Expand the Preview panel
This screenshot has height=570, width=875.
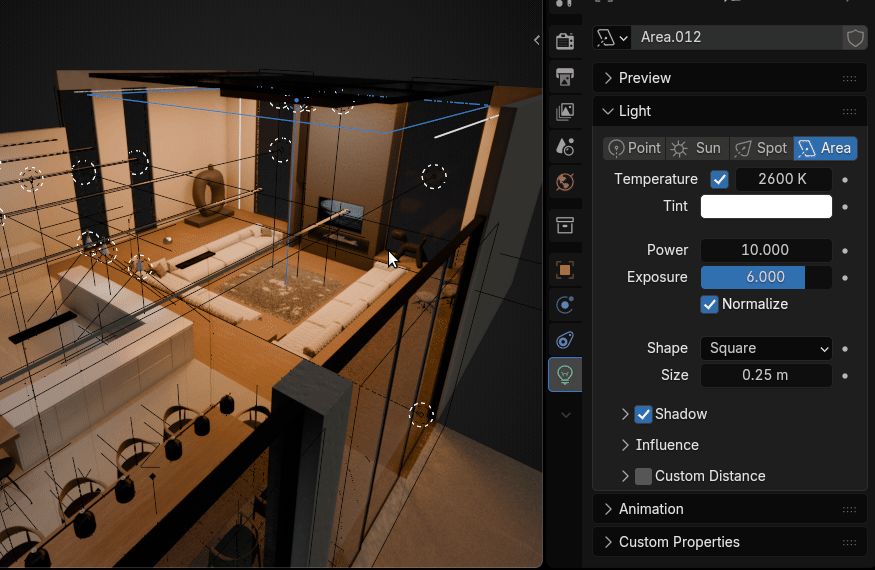pos(608,78)
